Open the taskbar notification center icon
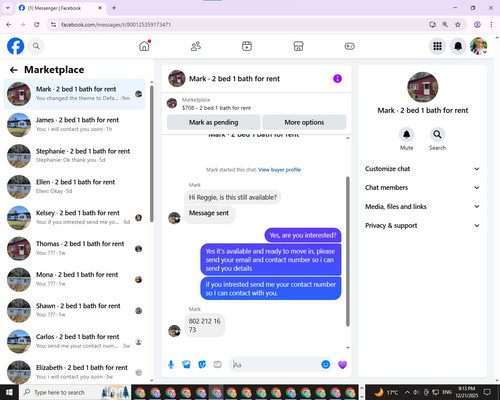This screenshot has width=500, height=400. [x=488, y=392]
